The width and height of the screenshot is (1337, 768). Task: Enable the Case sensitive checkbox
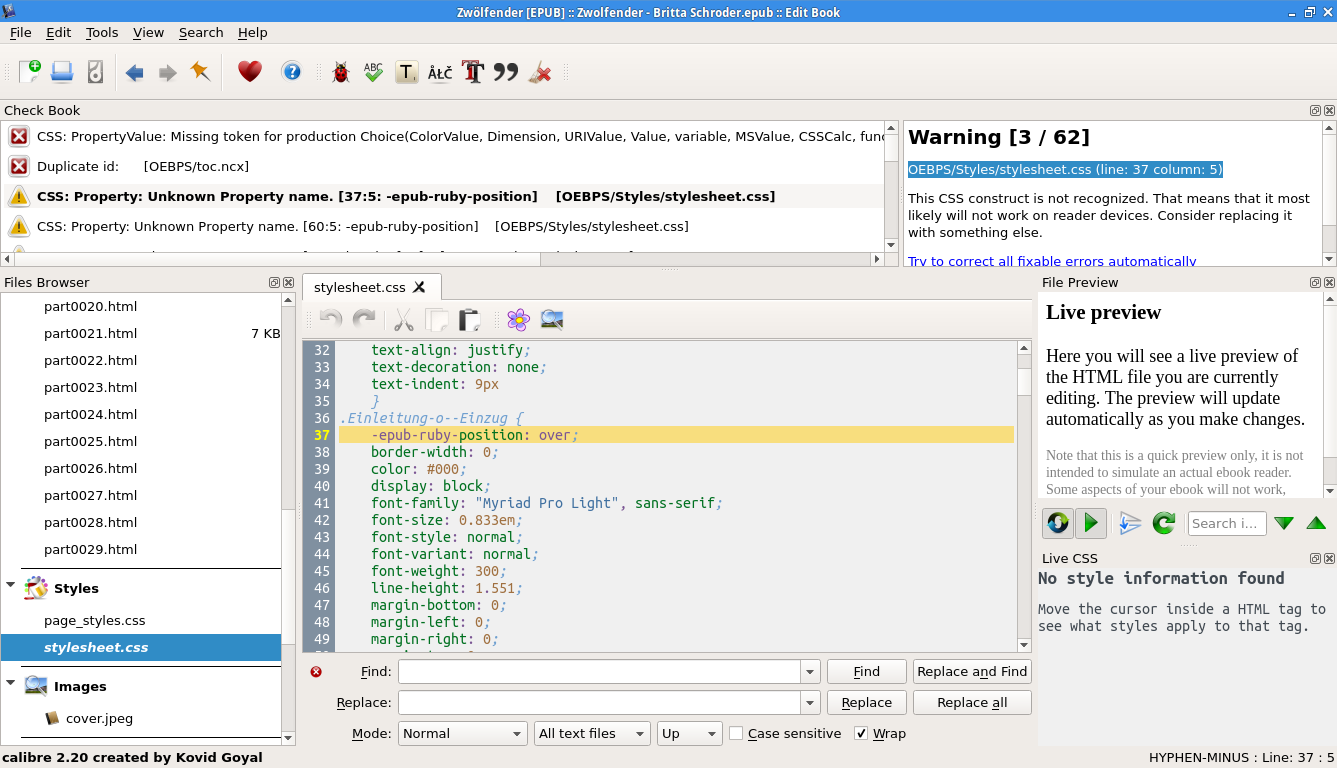(x=736, y=734)
